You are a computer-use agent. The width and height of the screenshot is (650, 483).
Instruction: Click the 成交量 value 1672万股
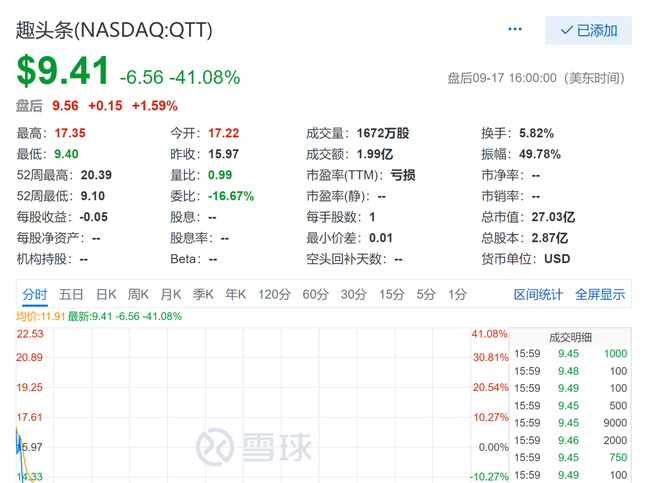click(383, 133)
